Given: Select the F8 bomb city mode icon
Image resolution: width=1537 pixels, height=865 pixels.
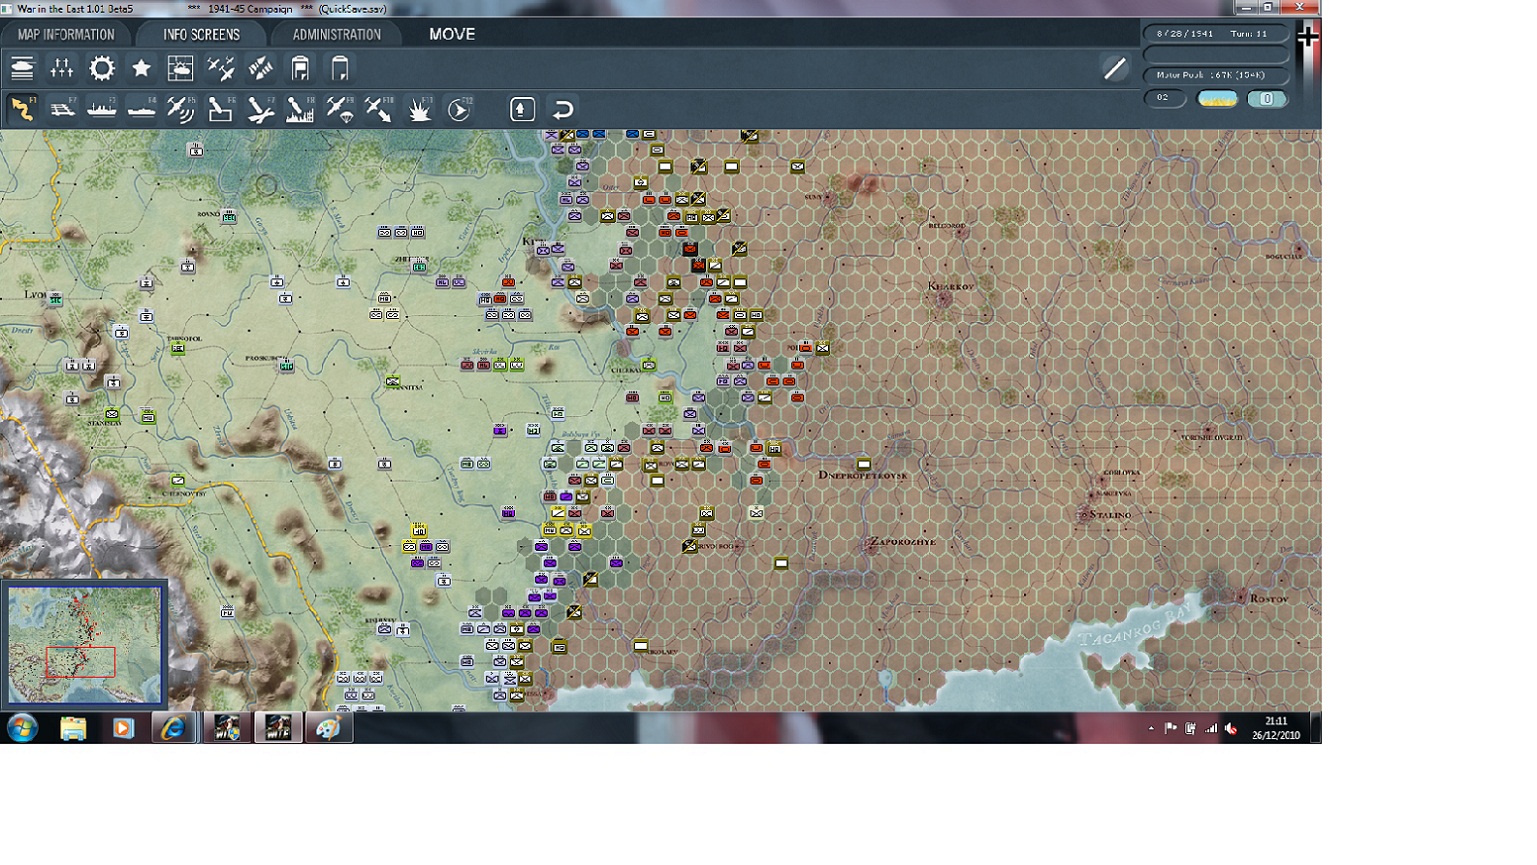Looking at the screenshot, I should tap(300, 109).
